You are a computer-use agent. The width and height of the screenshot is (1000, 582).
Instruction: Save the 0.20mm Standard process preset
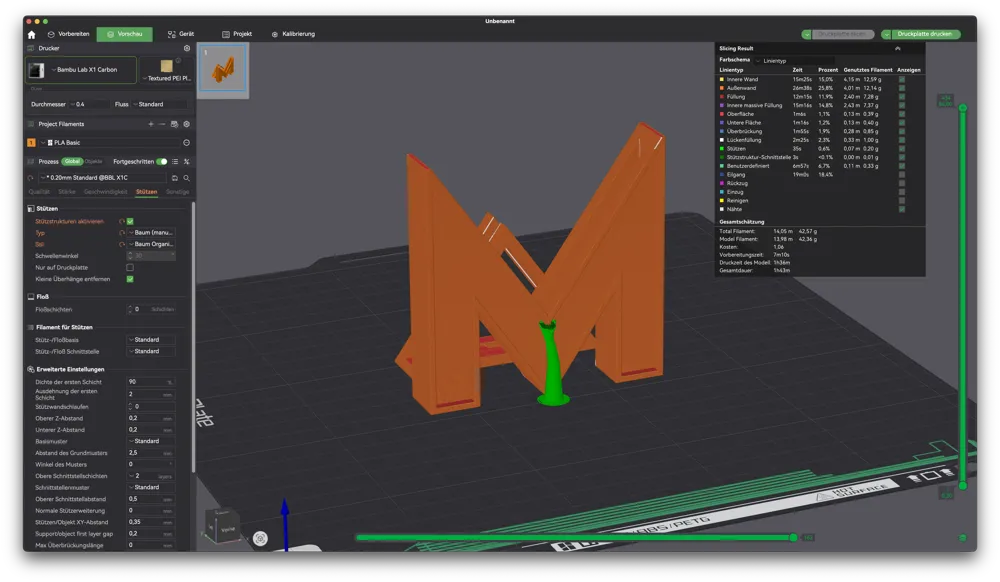(175, 178)
